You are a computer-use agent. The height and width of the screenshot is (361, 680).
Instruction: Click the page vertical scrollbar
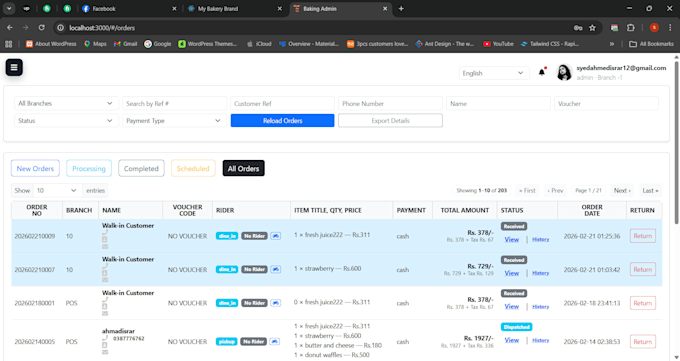677,143
